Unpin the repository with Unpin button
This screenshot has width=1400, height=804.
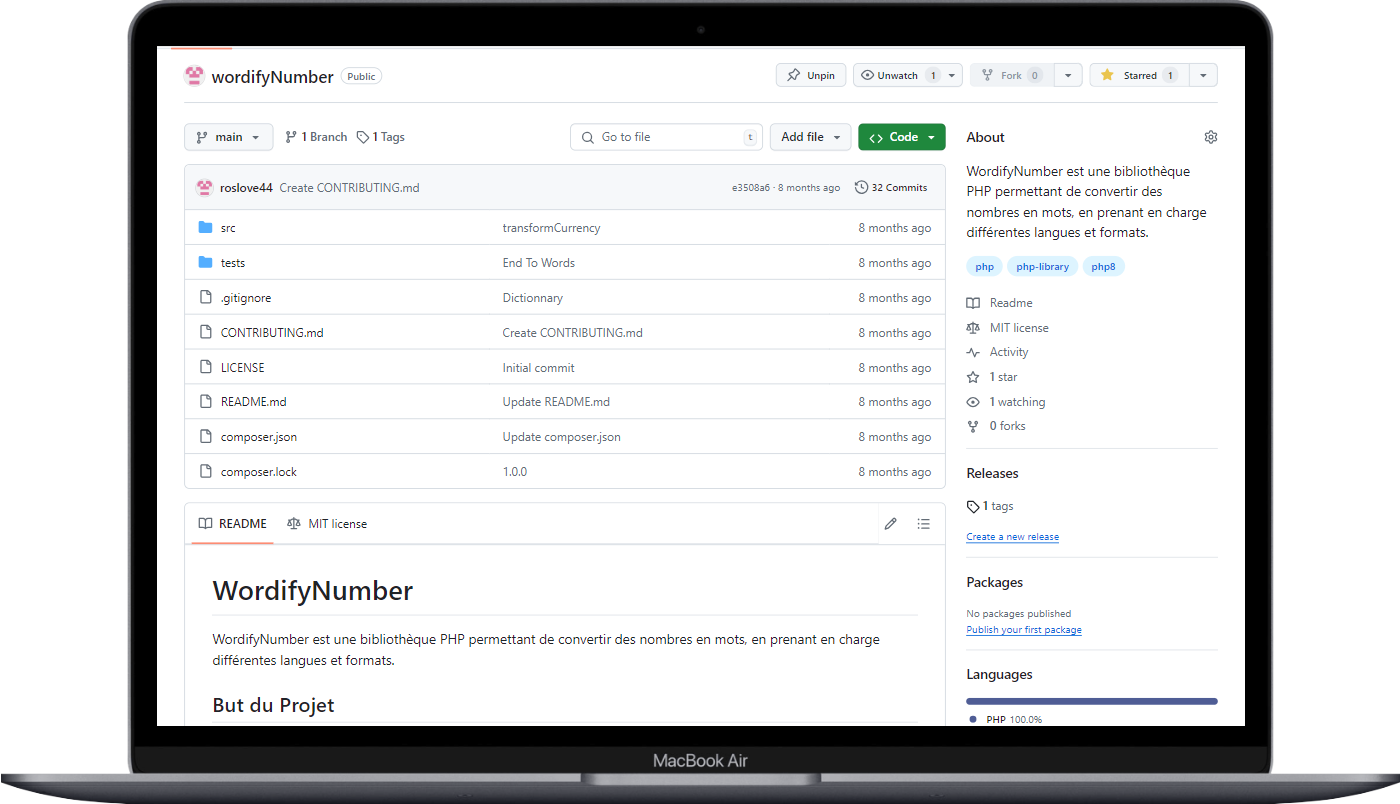click(x=811, y=75)
